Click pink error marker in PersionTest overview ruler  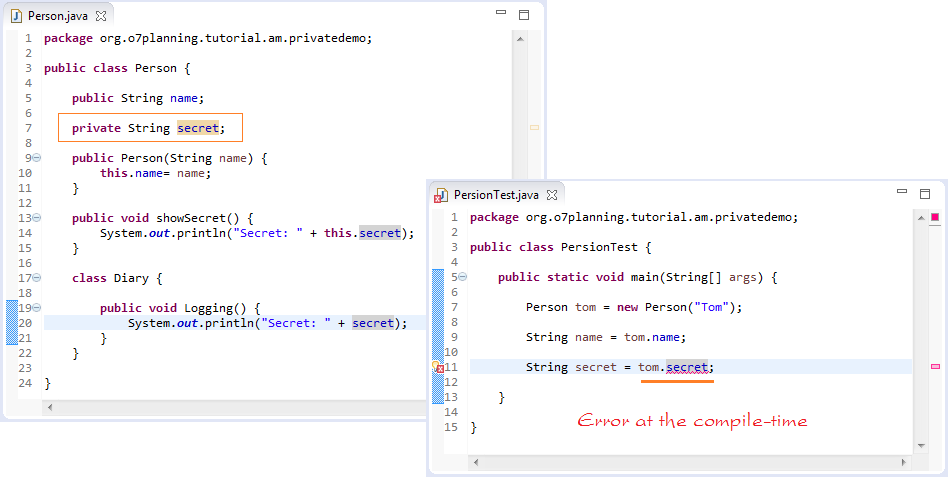935,366
